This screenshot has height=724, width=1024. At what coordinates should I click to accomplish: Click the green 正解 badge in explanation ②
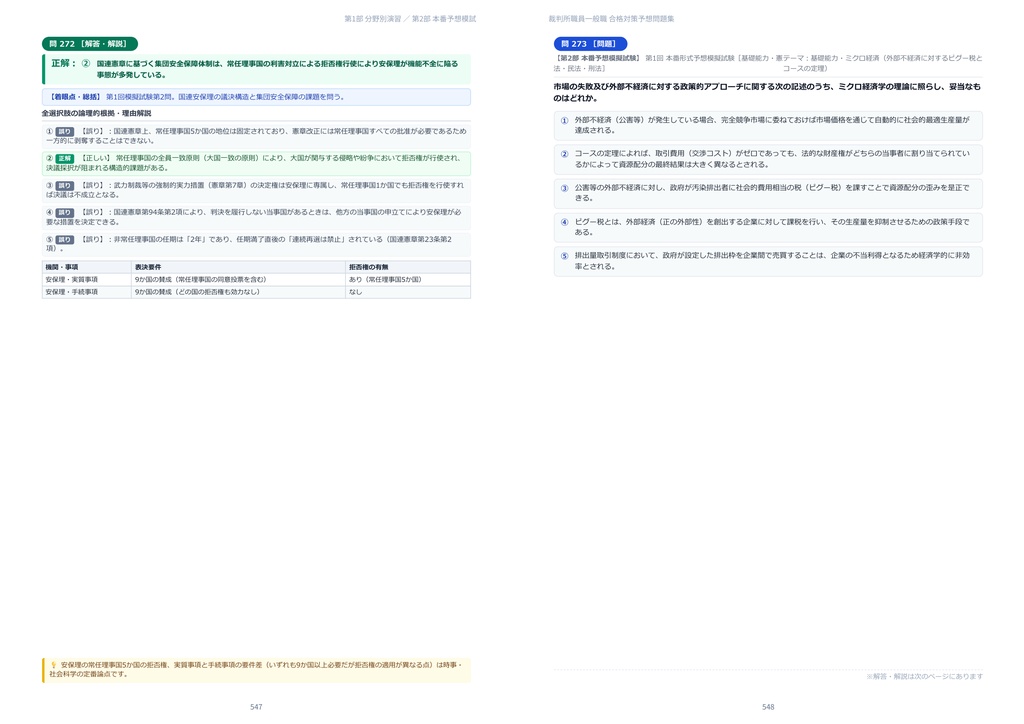point(65,159)
